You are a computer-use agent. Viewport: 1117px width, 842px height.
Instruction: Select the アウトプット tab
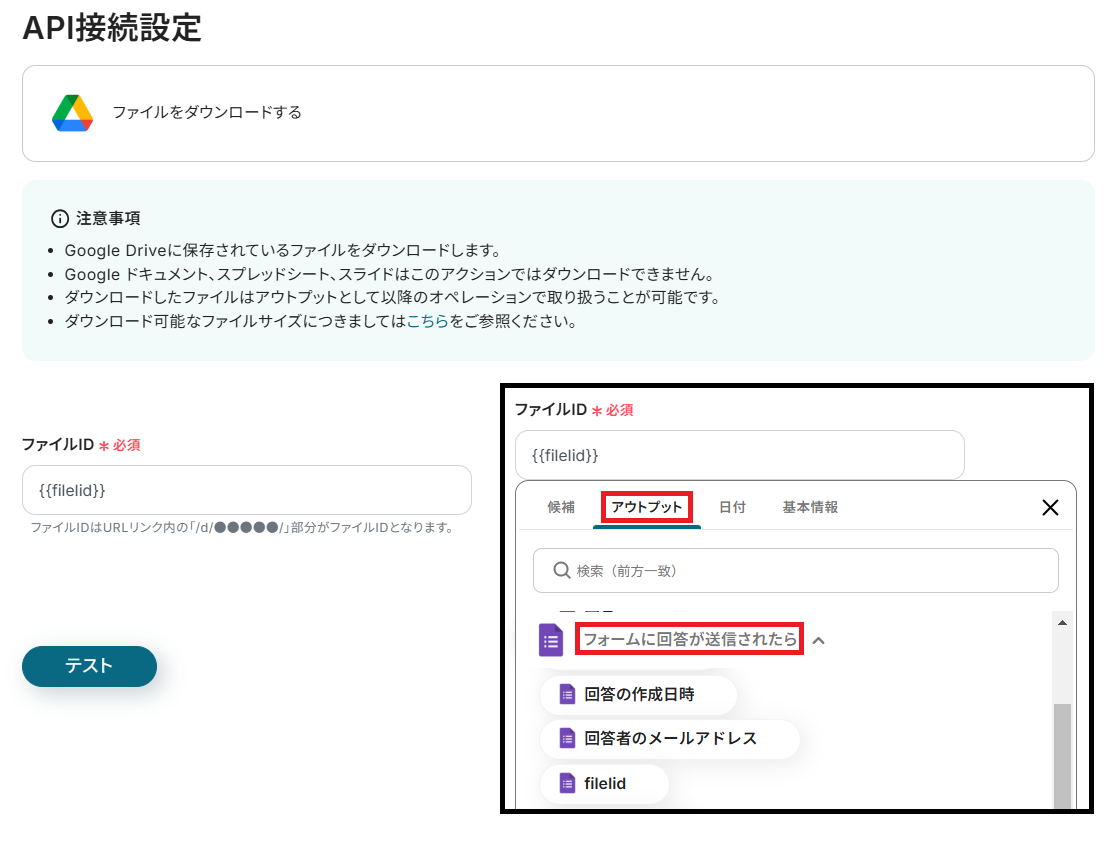point(647,507)
